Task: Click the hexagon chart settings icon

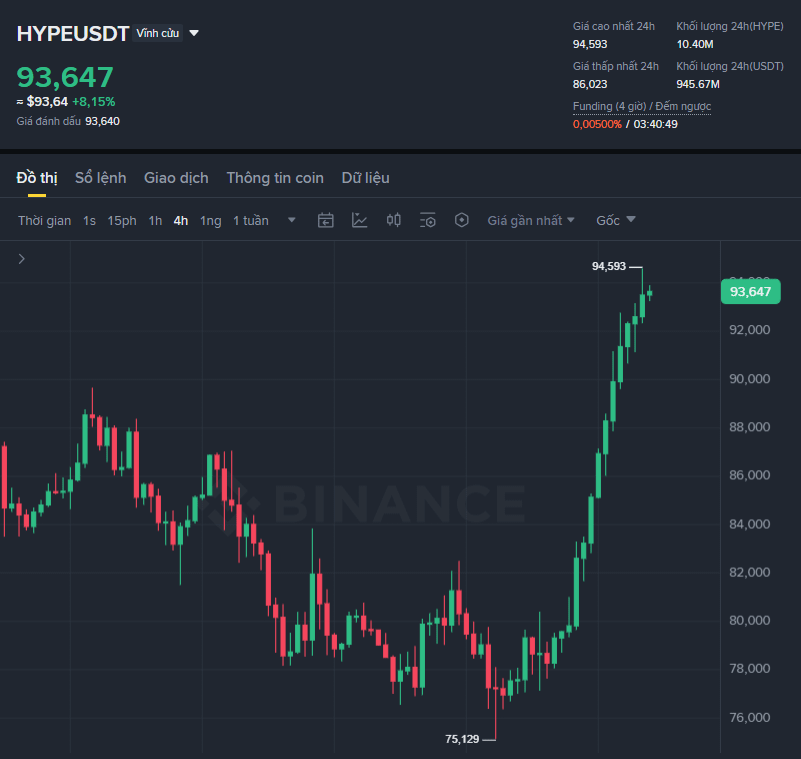Action: (461, 220)
